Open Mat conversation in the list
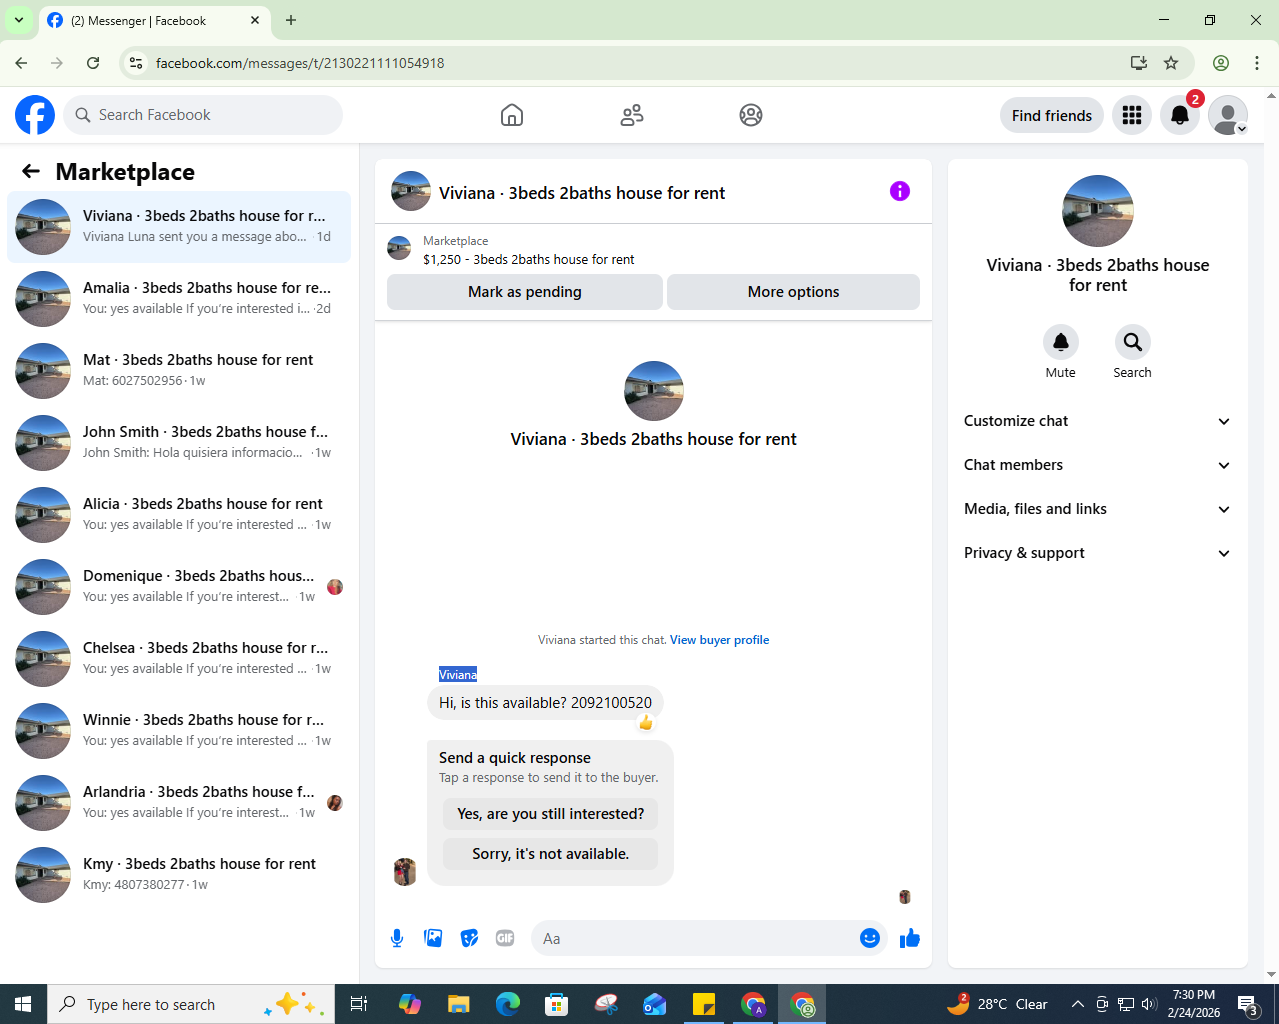Image resolution: width=1279 pixels, height=1024 pixels. click(x=179, y=371)
